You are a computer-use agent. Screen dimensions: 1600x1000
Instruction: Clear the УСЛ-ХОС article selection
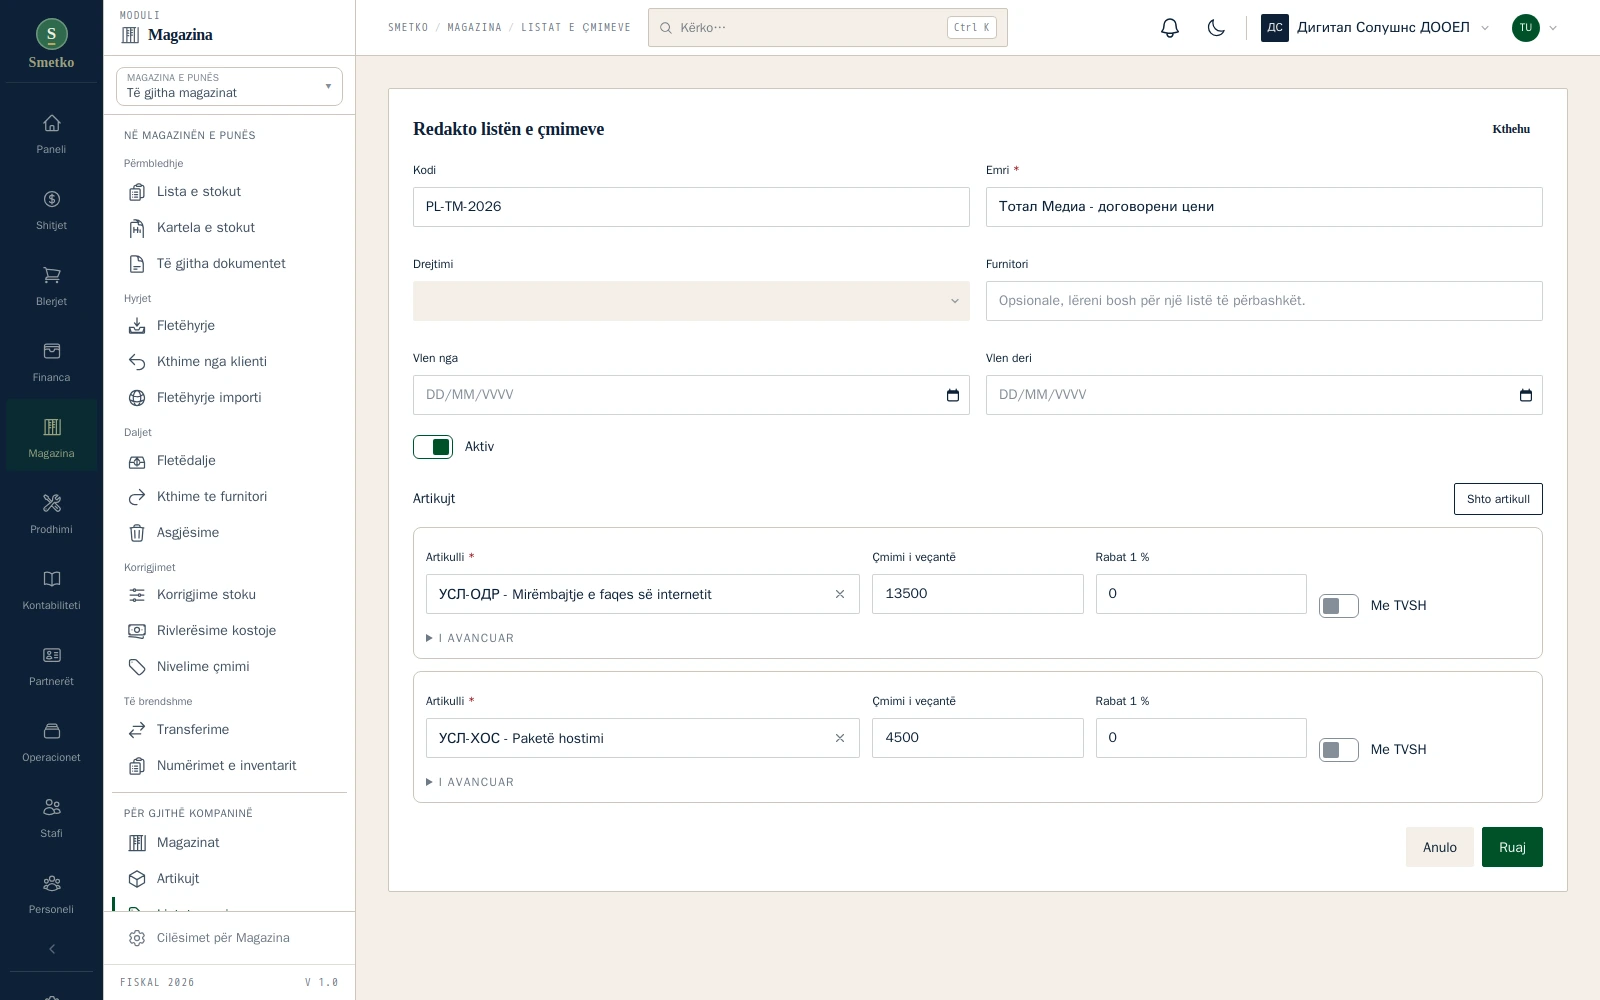tap(840, 738)
